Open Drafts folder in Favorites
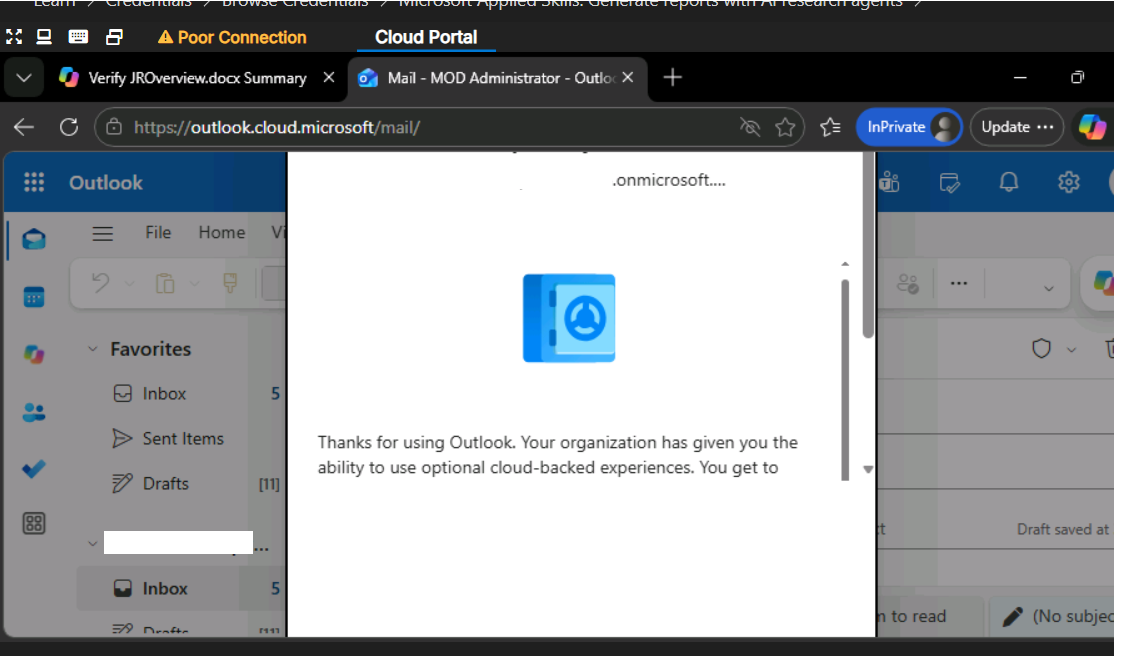 pyautogui.click(x=165, y=483)
